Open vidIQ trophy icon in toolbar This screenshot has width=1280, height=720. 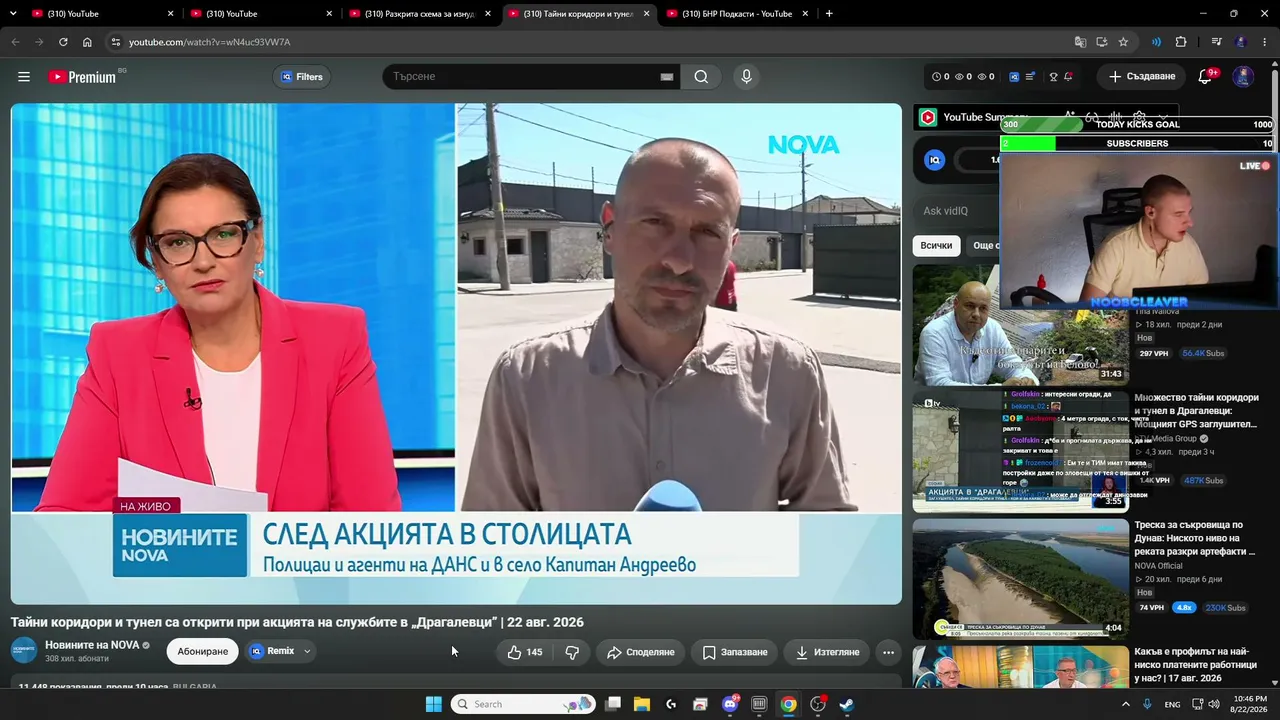coord(1053,77)
